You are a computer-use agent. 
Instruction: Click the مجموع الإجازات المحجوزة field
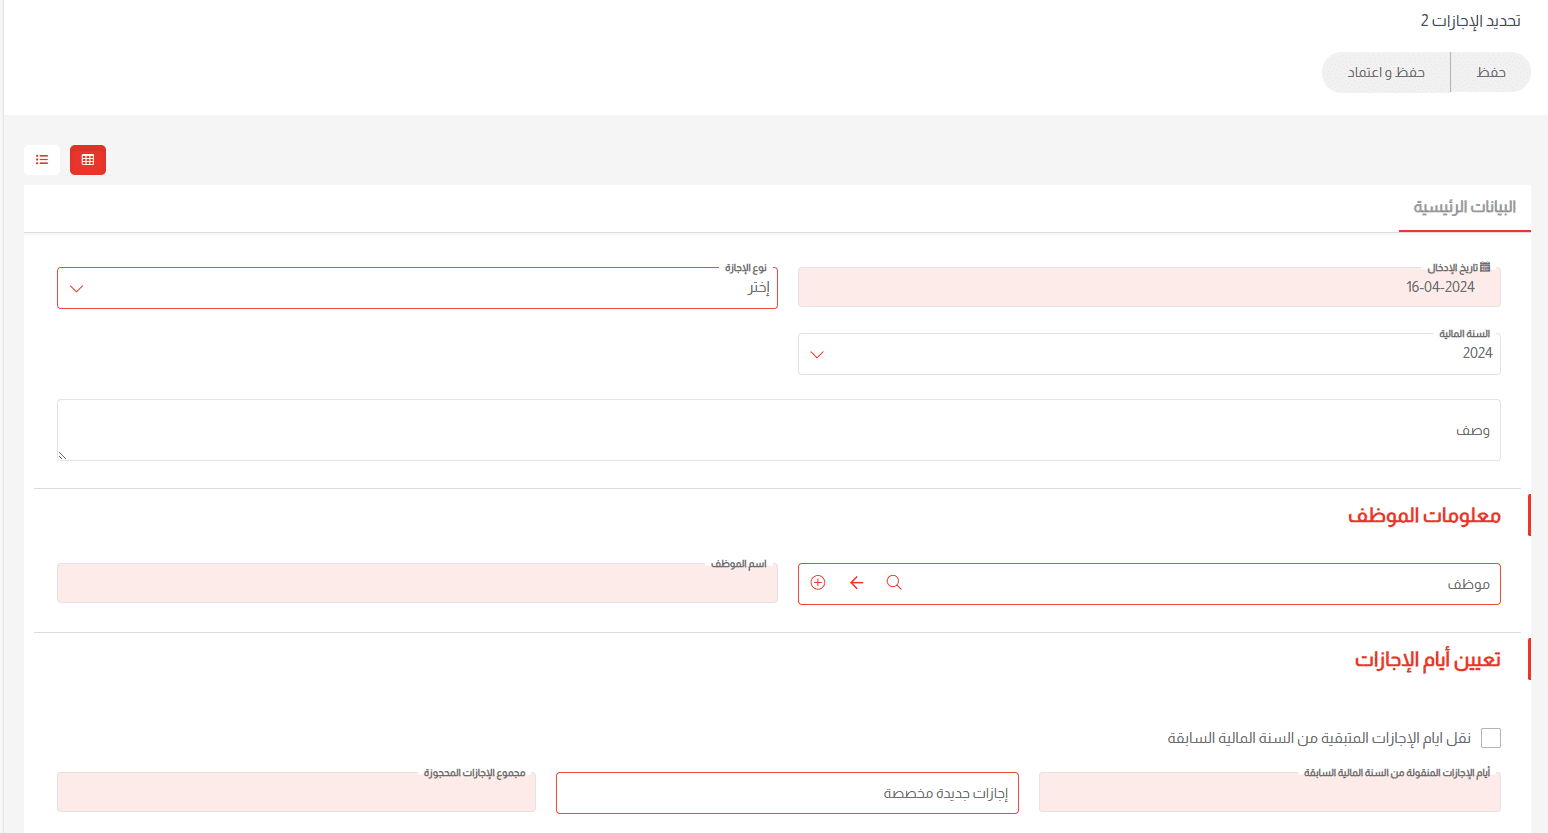pyautogui.click(x=296, y=793)
